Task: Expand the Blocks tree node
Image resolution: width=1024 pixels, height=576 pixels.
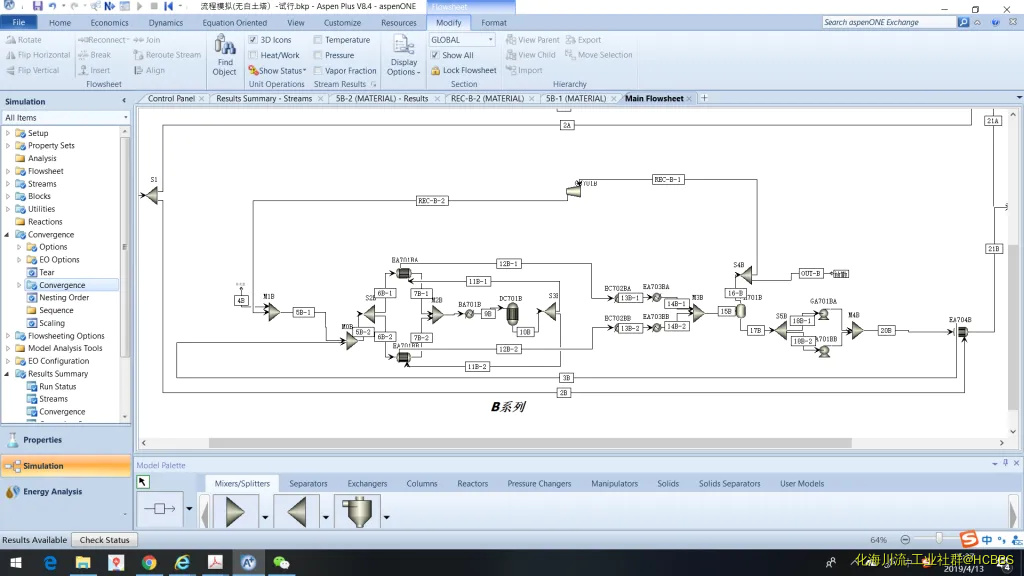Action: pyautogui.click(x=8, y=197)
